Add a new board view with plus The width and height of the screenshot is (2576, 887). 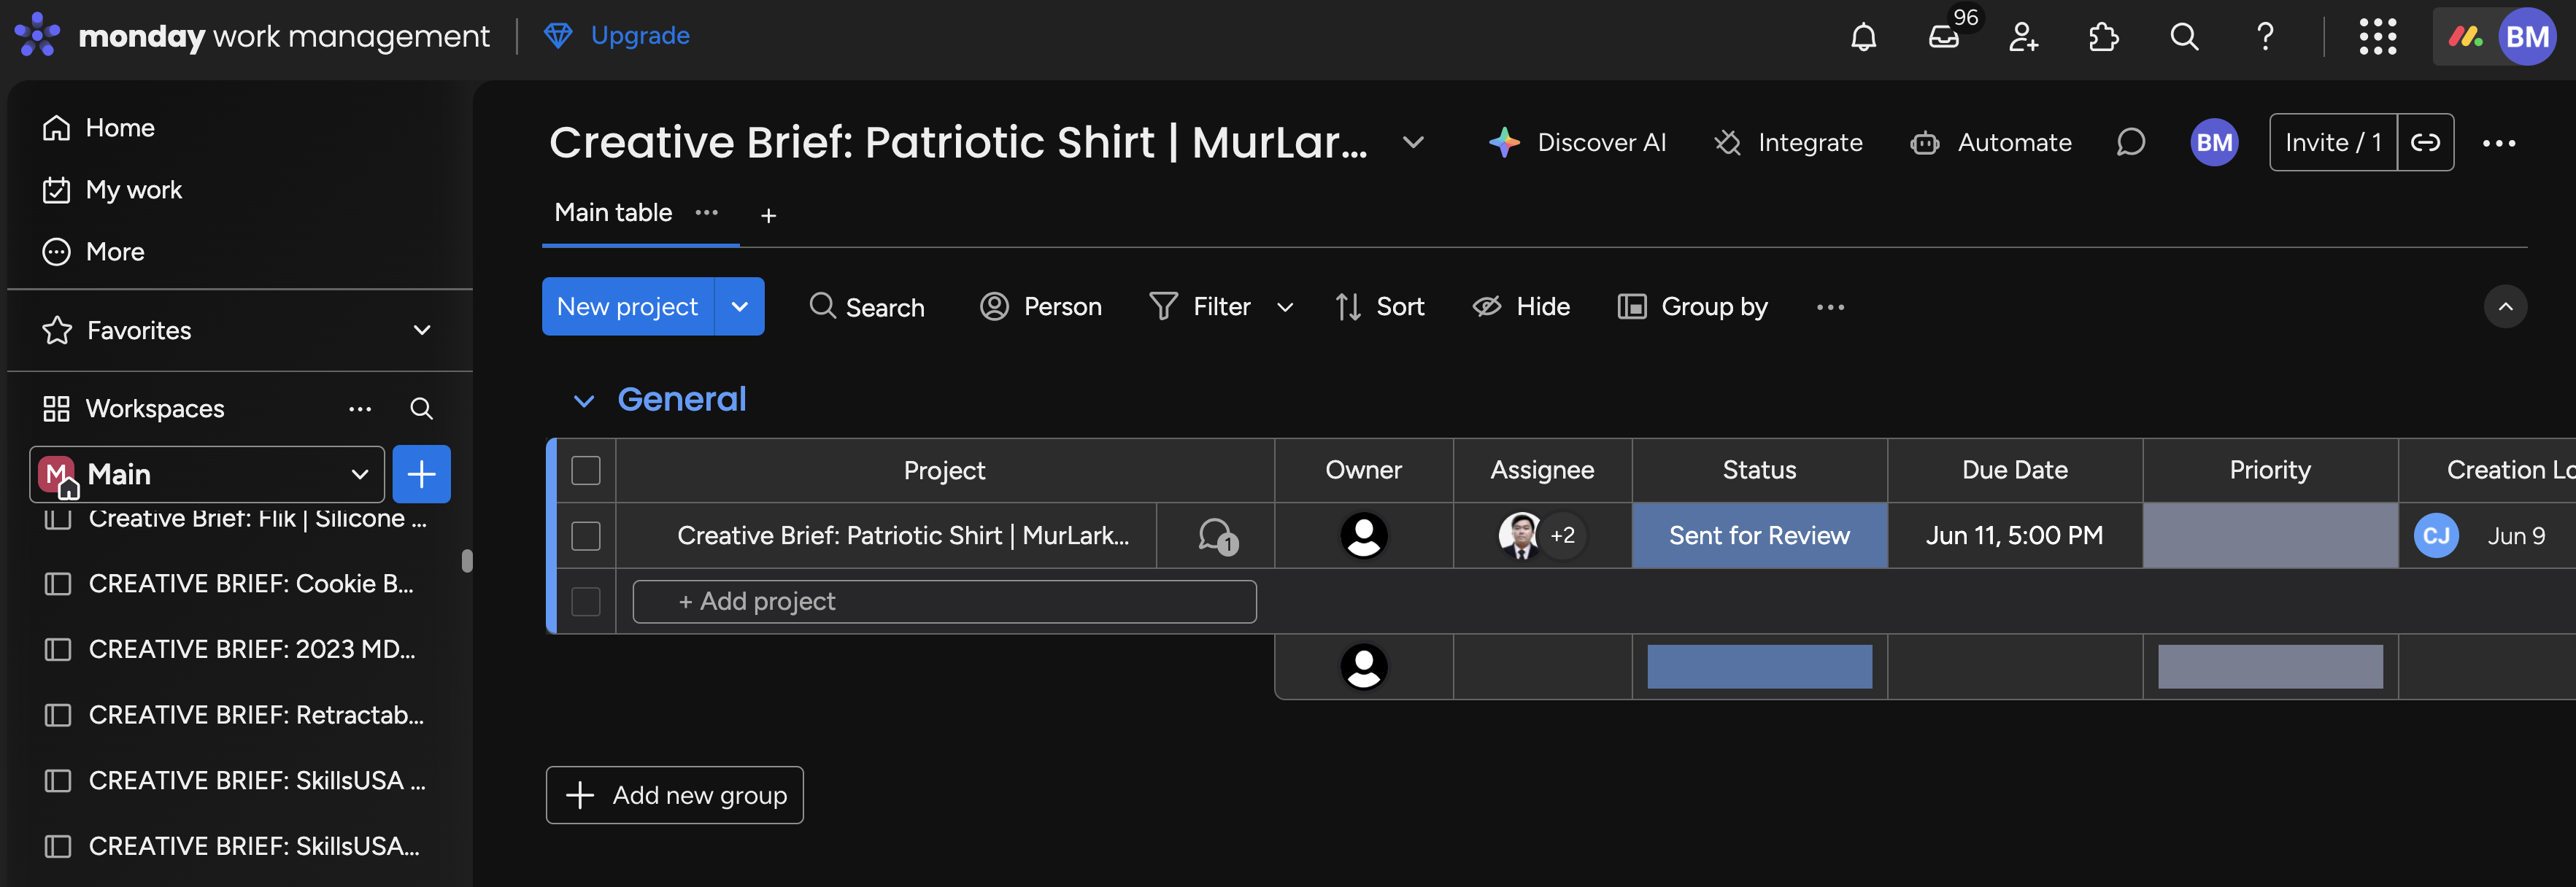(x=768, y=216)
